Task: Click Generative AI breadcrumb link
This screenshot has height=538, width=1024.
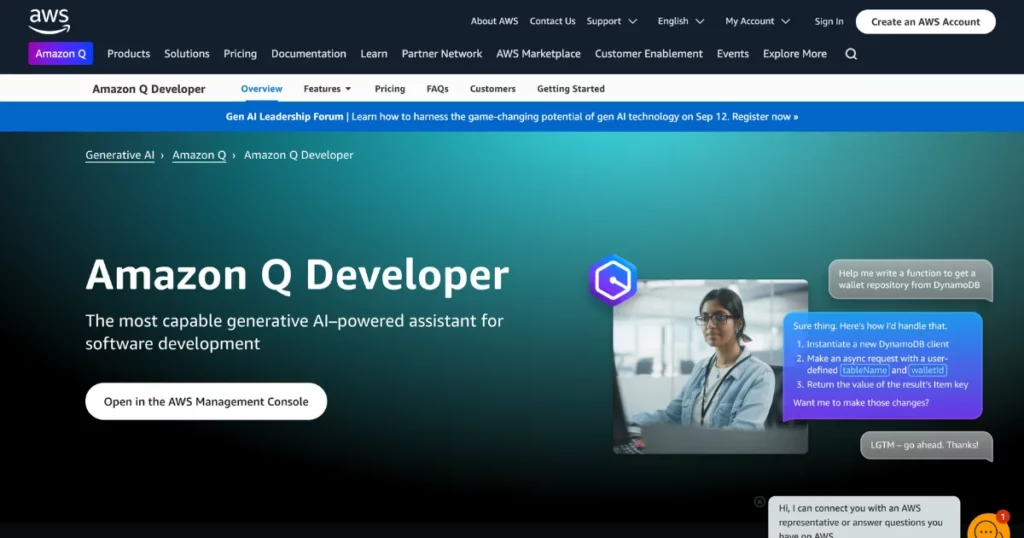Action: click(120, 155)
